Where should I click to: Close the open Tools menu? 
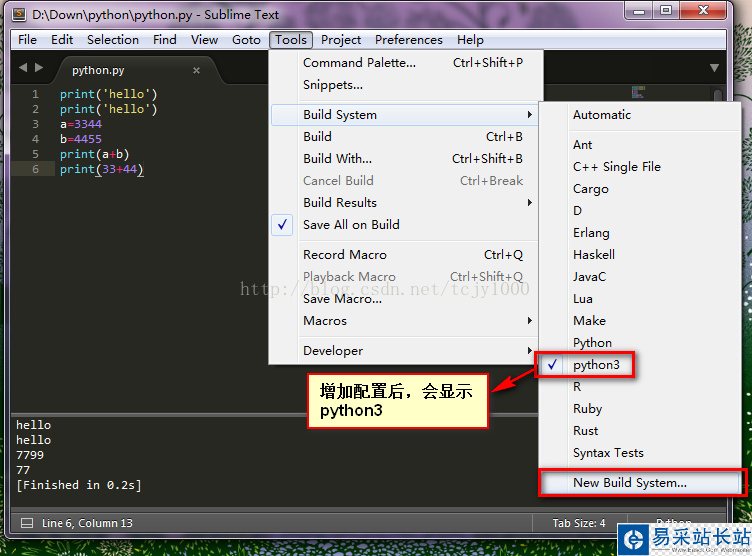tap(291, 40)
